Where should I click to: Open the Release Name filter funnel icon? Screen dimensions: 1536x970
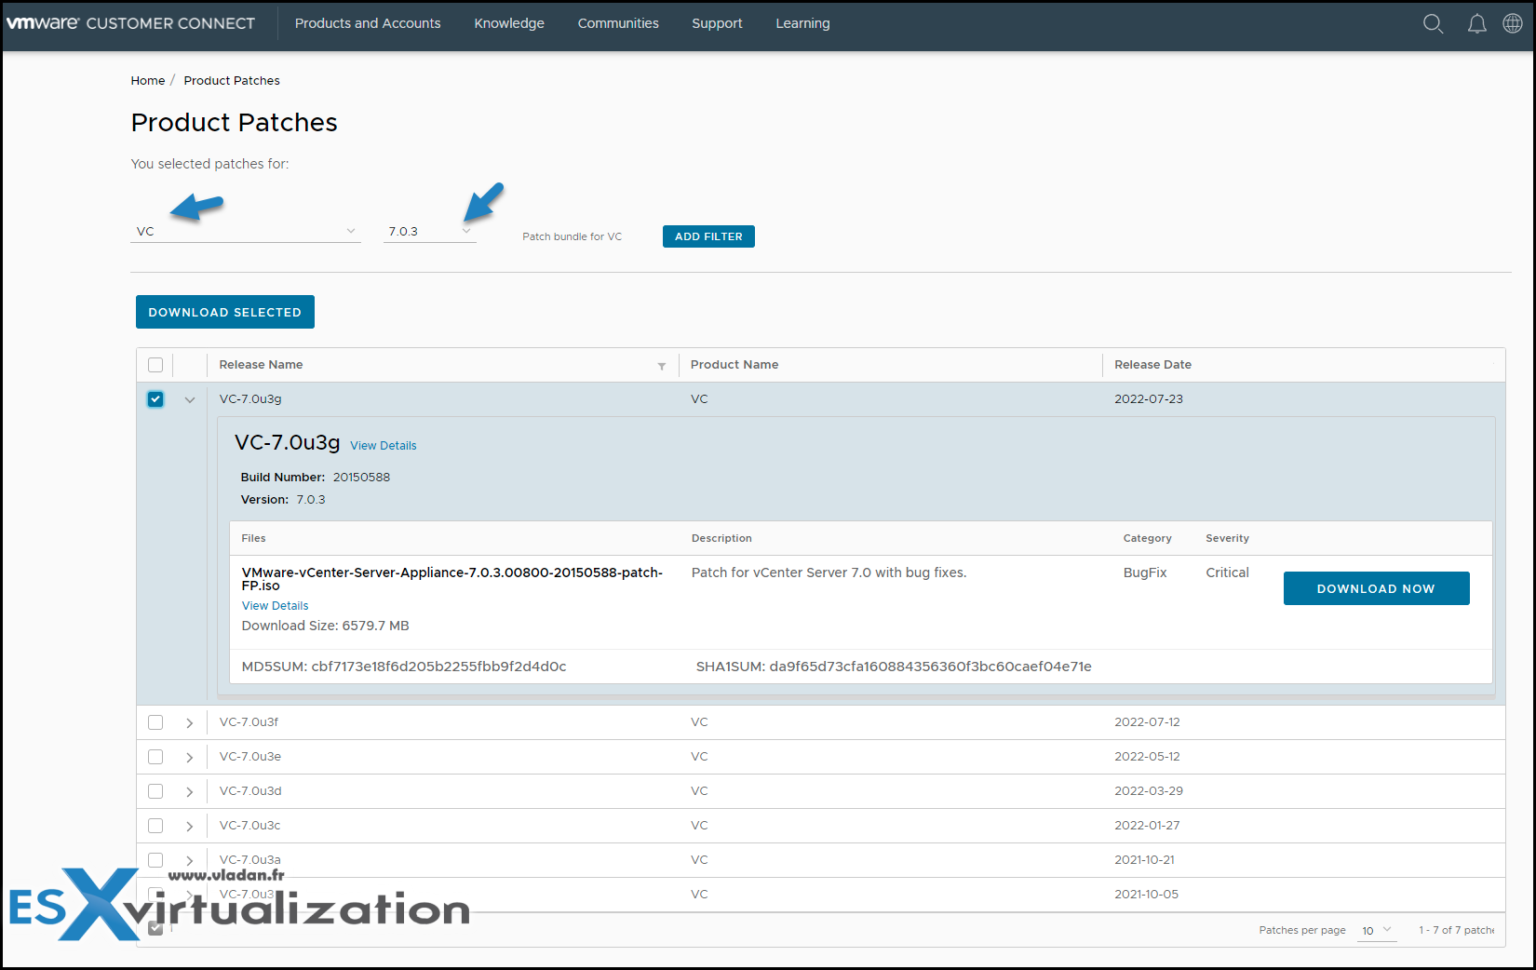661,366
